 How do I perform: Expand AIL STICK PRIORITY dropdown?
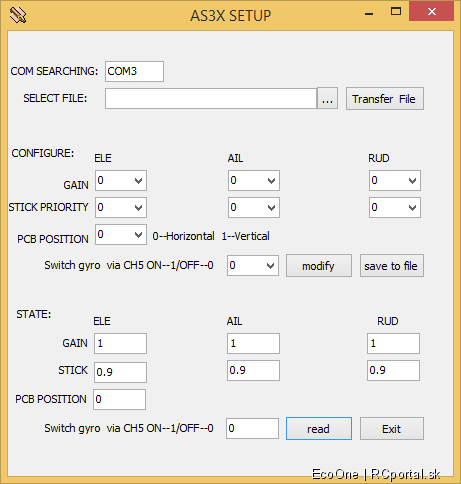tap(254, 207)
